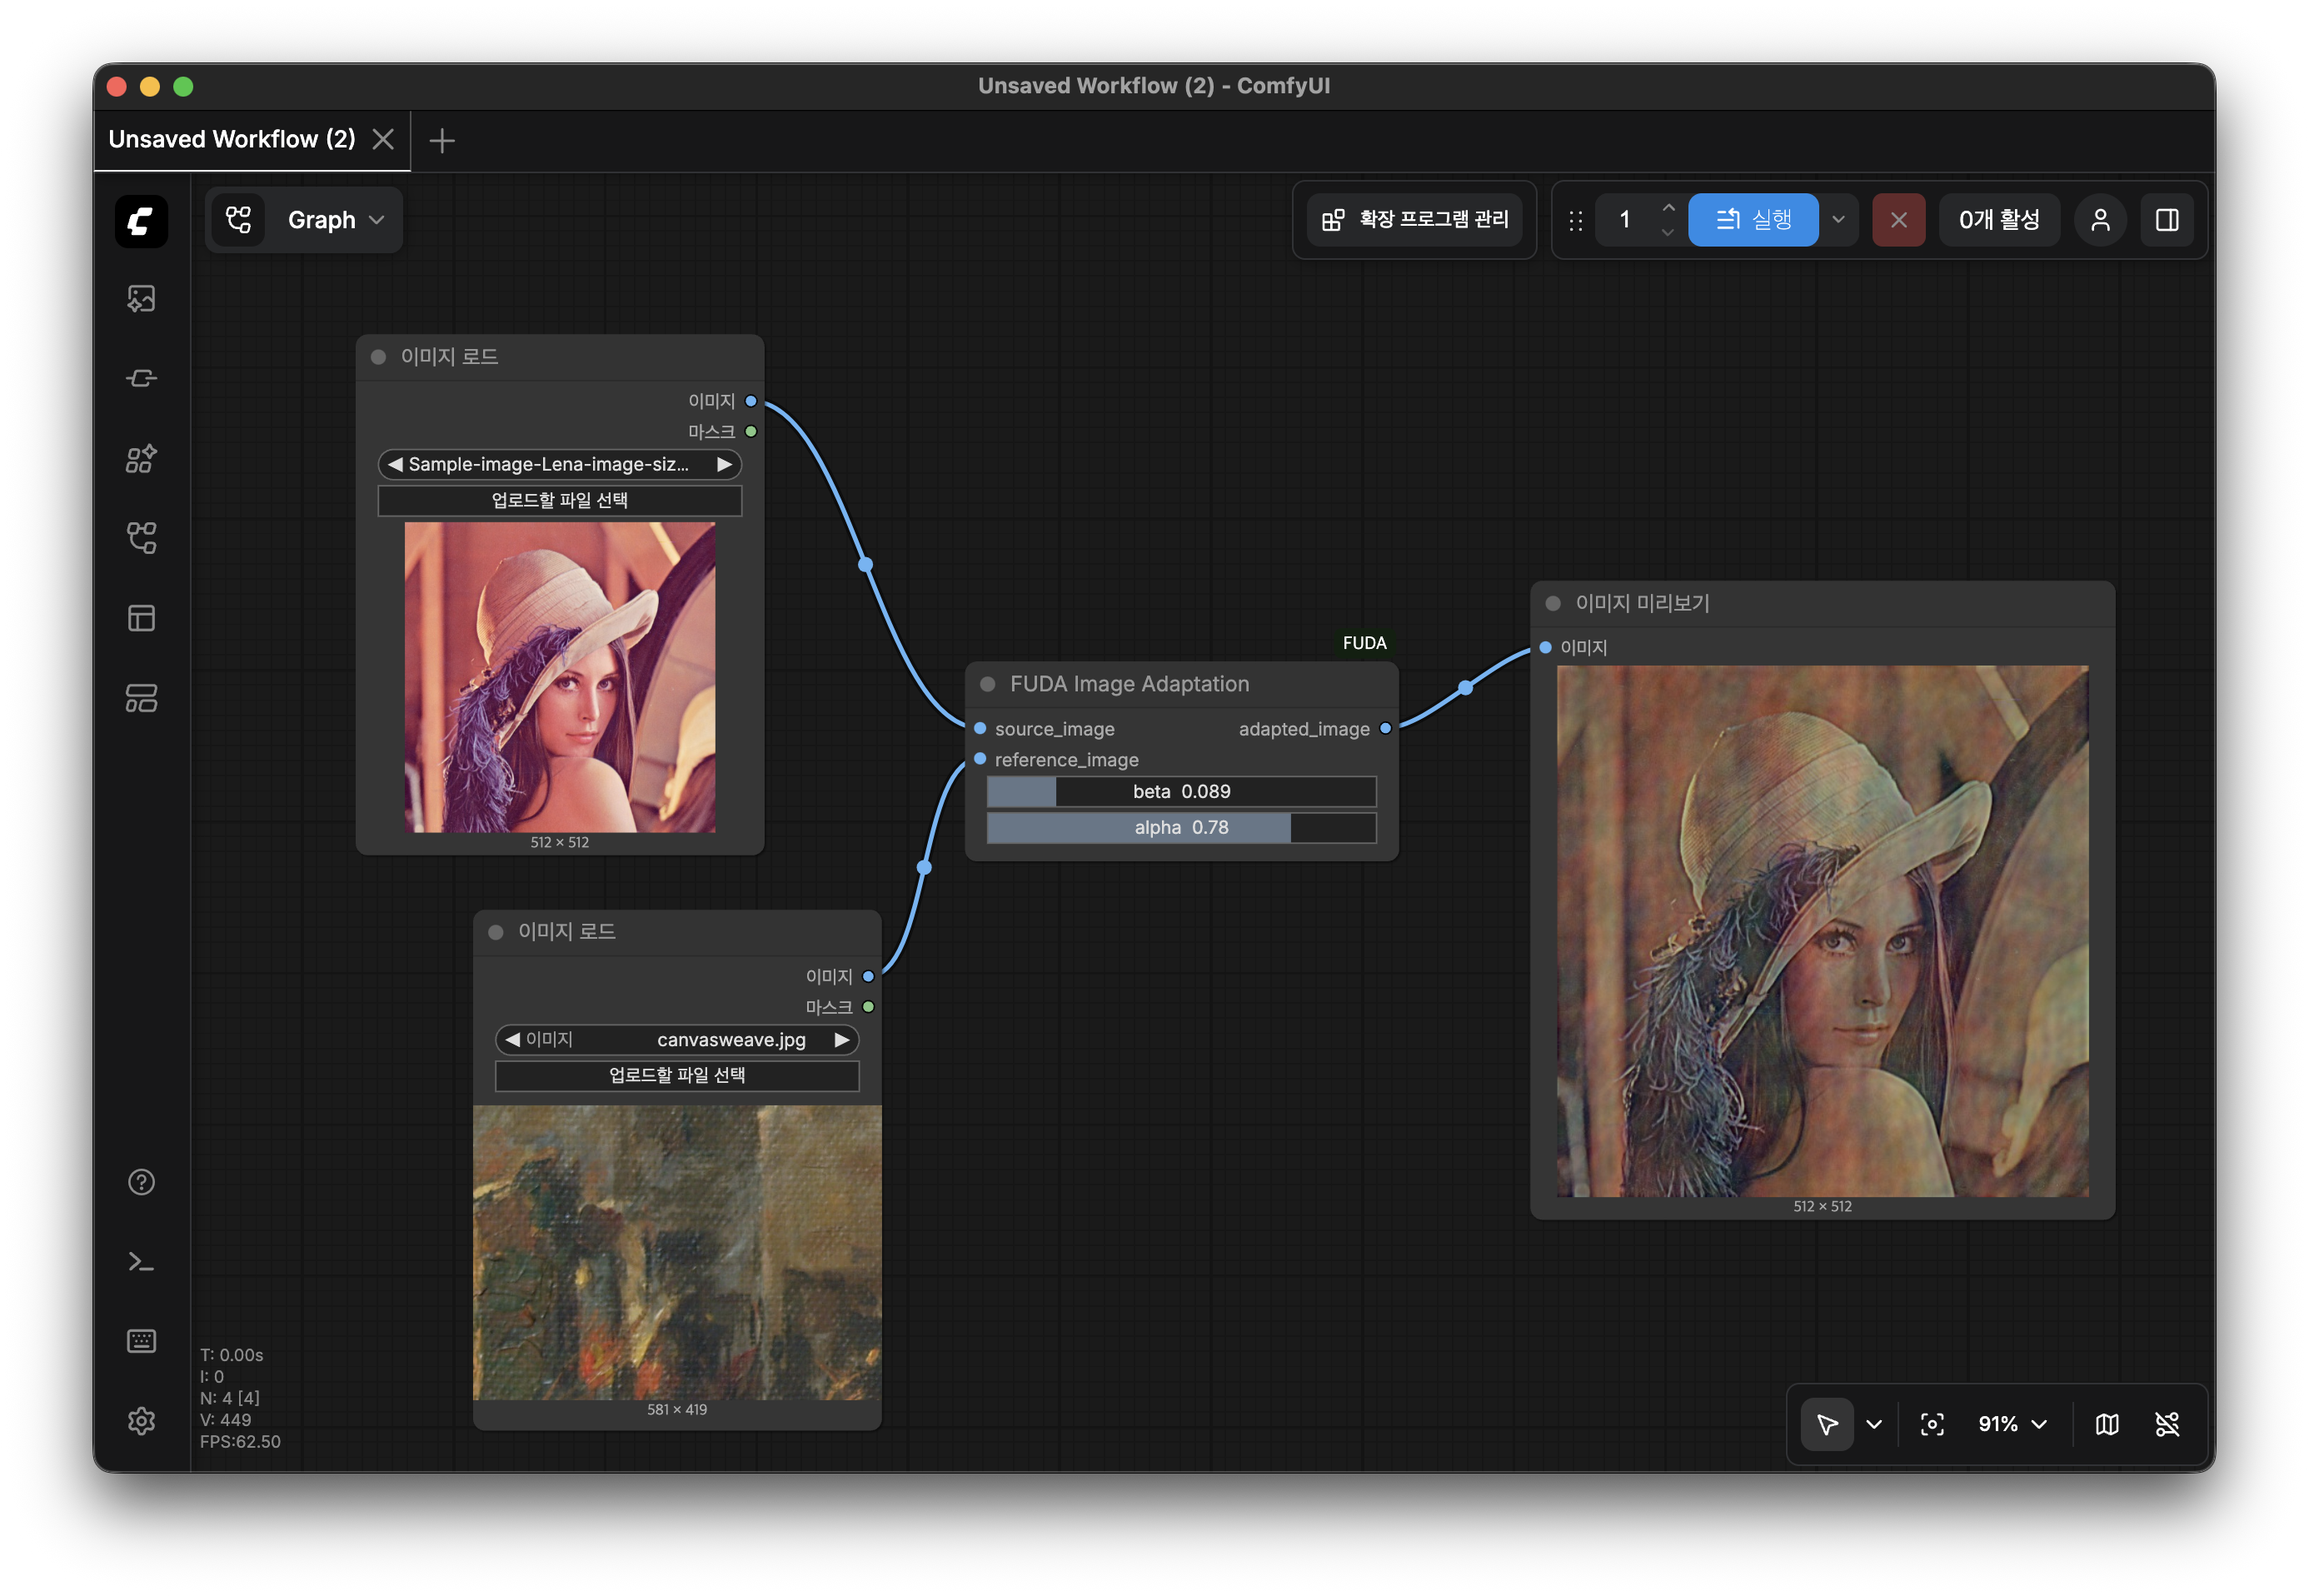Image resolution: width=2309 pixels, height=1596 pixels.
Task: Click the Graph workflow icon button
Action: coord(239,220)
